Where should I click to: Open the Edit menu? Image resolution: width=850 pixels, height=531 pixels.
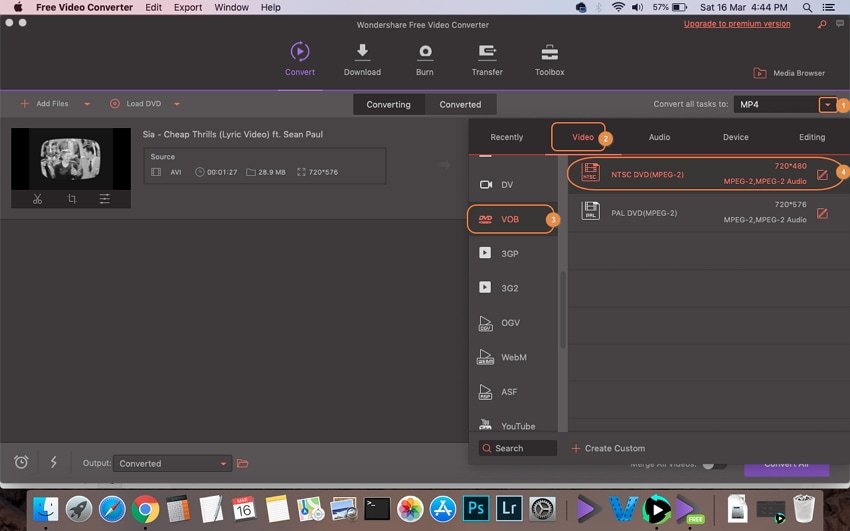153,7
